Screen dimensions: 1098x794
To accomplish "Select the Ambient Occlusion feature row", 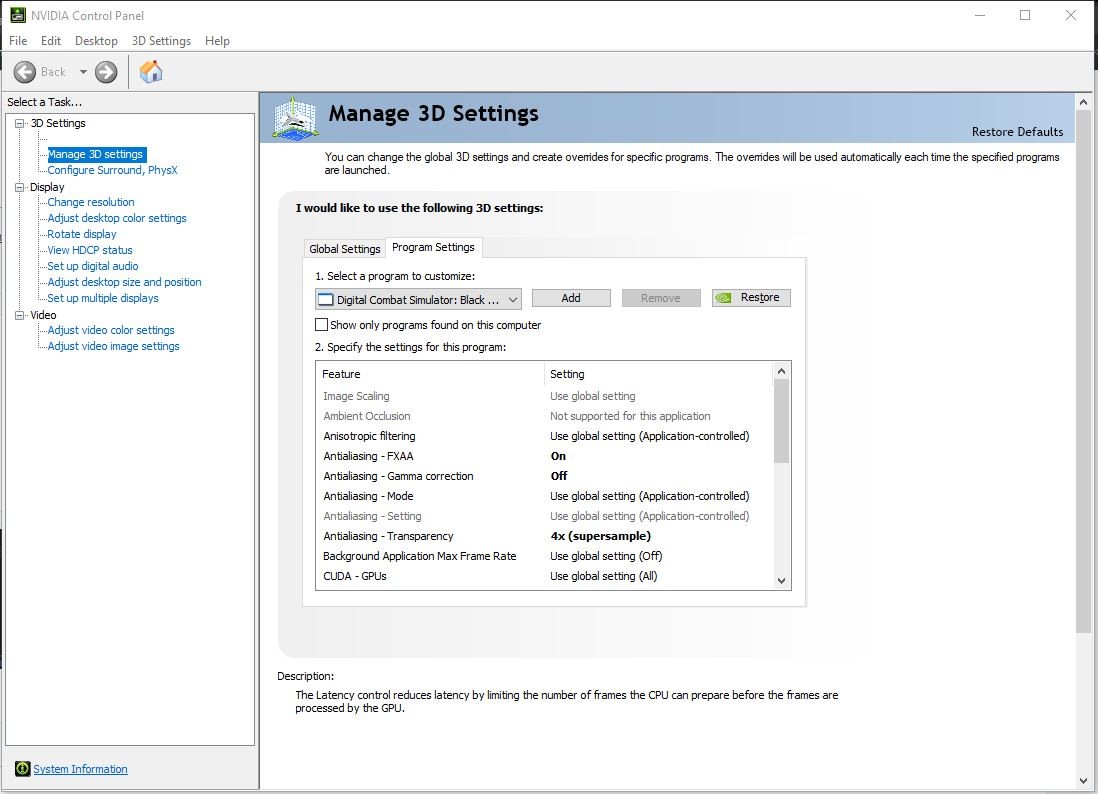I will (x=545, y=416).
